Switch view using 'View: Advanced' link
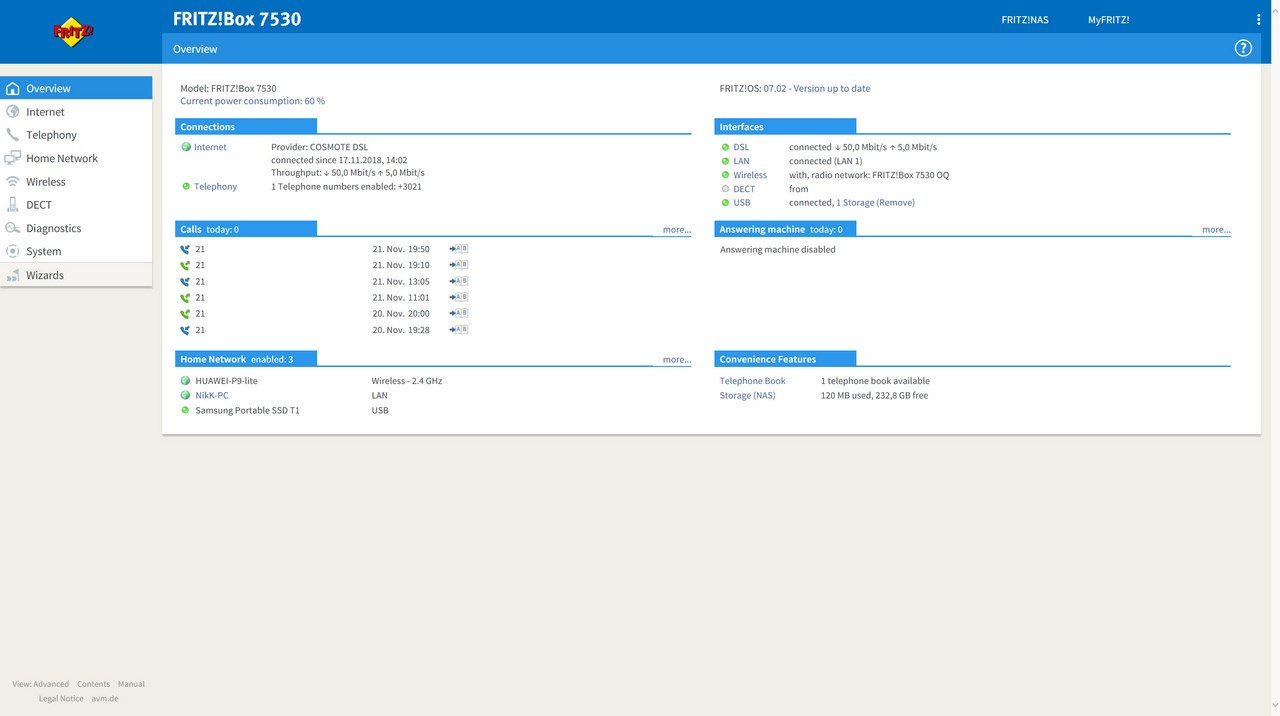The height and width of the screenshot is (716, 1280). [x=41, y=684]
